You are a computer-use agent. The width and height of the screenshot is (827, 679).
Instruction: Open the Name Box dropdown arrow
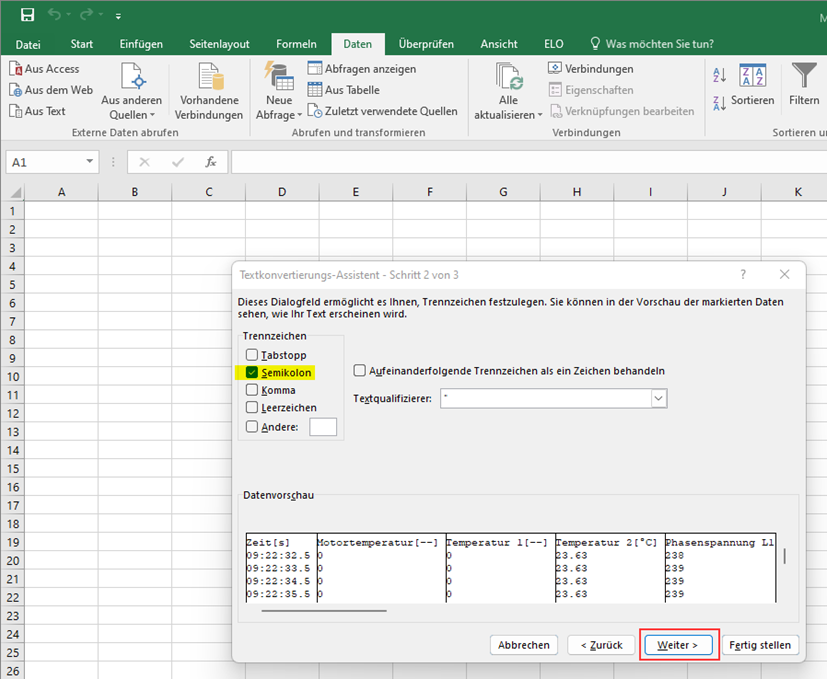tap(90, 162)
